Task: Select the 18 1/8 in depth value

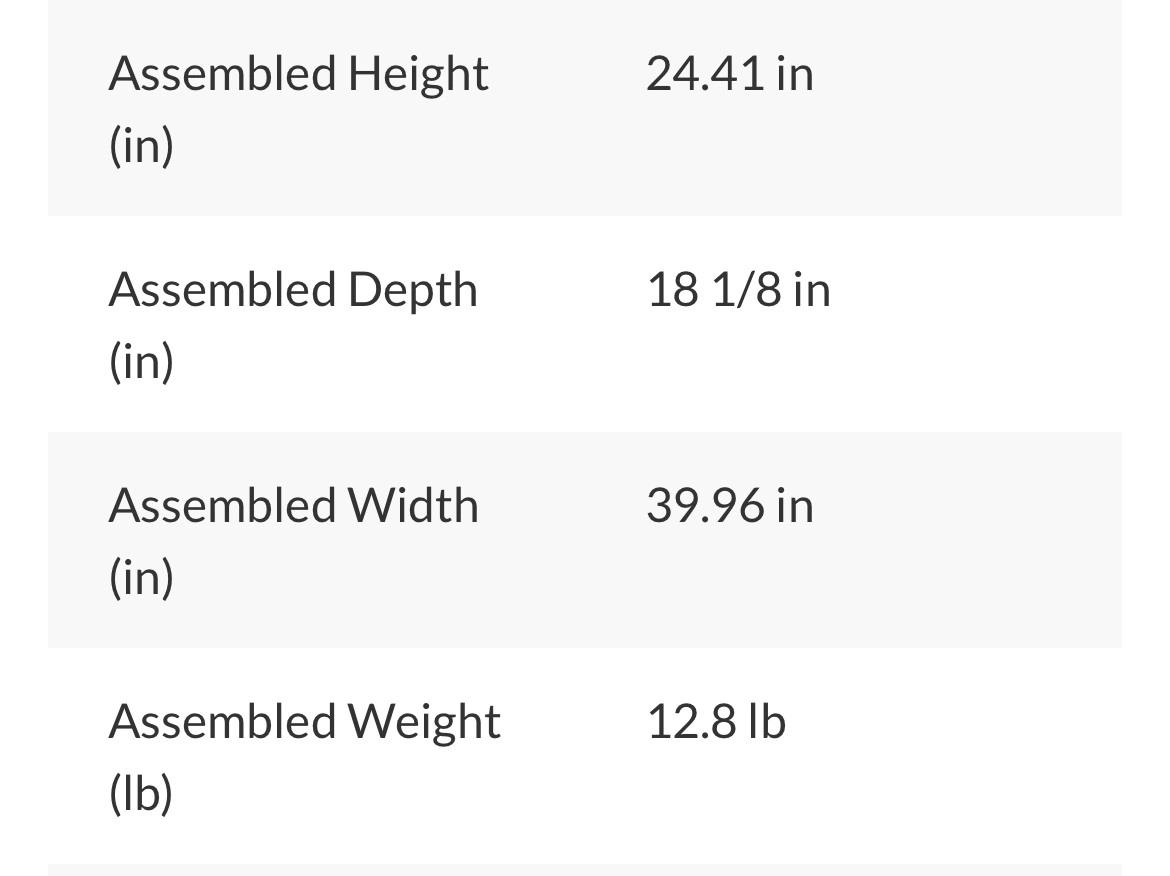Action: pyautogui.click(x=739, y=290)
